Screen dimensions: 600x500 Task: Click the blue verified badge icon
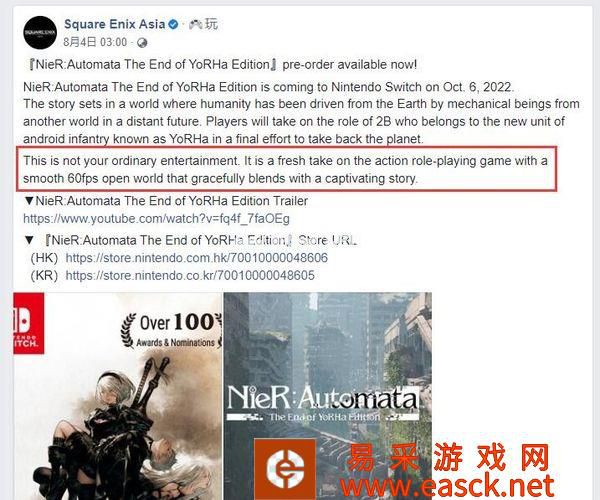pyautogui.click(x=173, y=25)
